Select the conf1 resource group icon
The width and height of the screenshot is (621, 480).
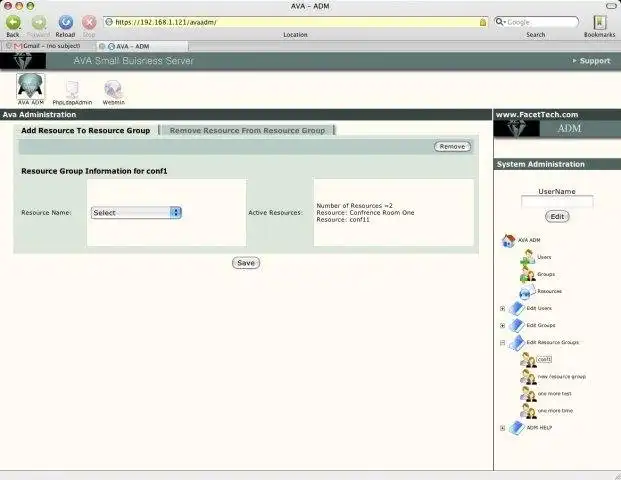pyautogui.click(x=529, y=360)
